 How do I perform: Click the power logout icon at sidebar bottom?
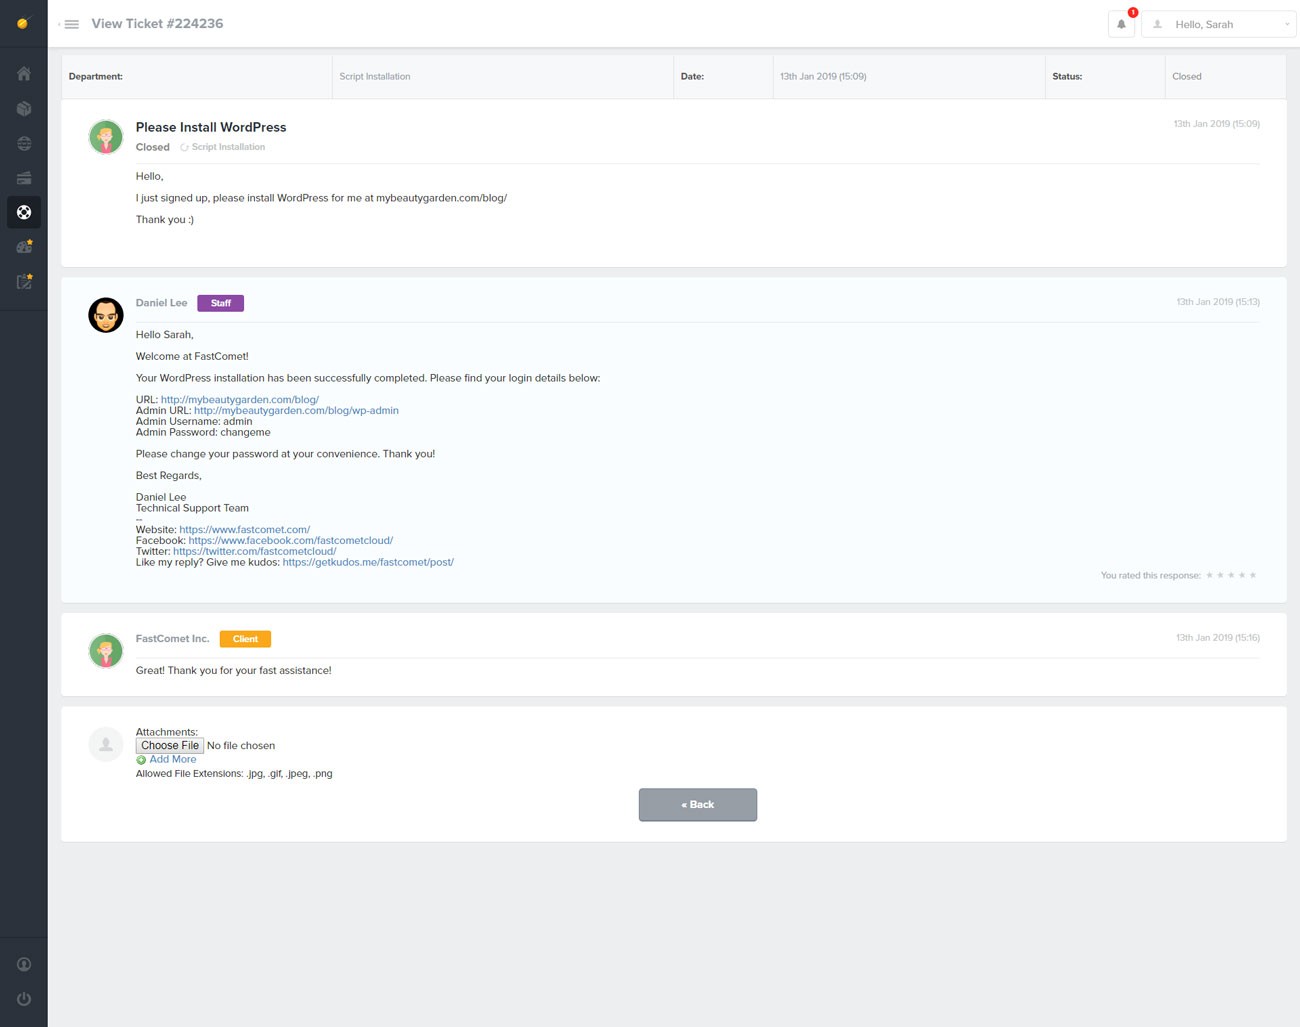tap(23, 998)
